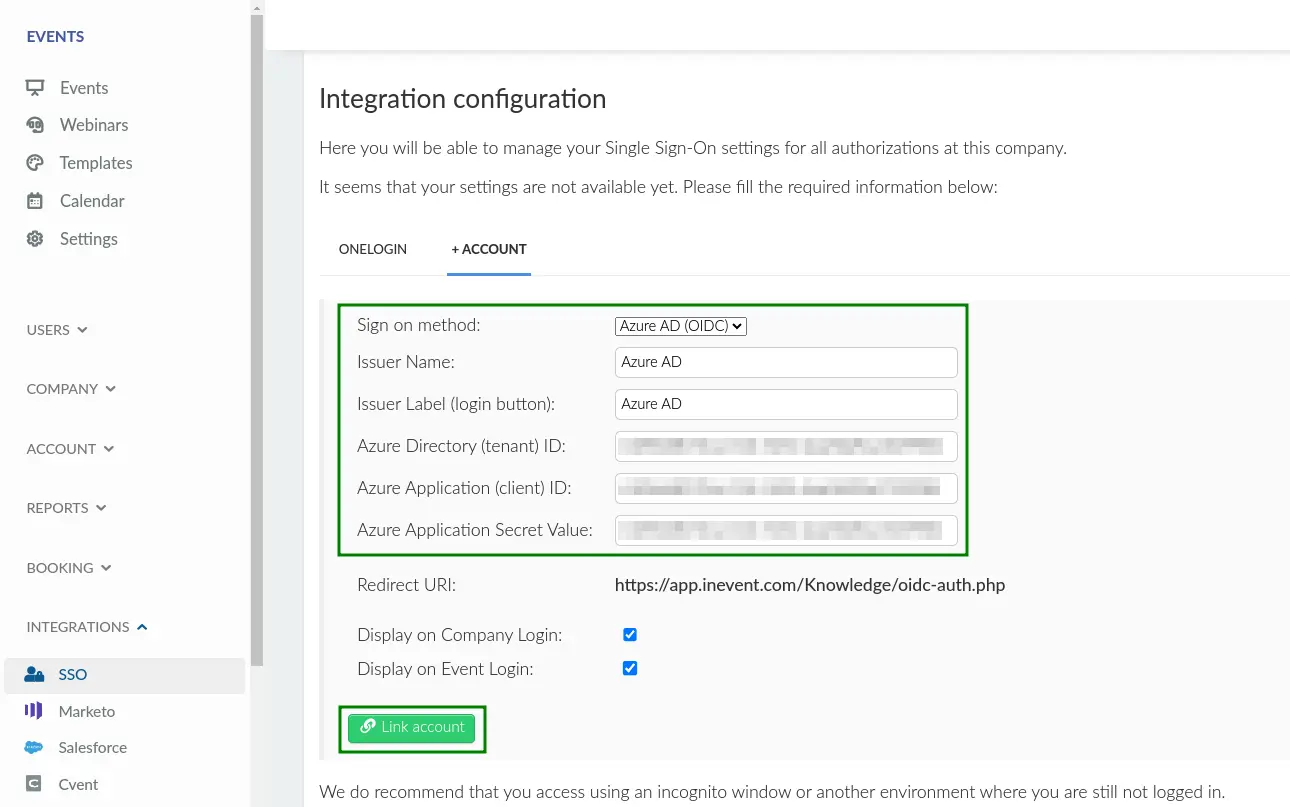
Task: Click the Calendar icon in sidebar
Action: tap(35, 201)
